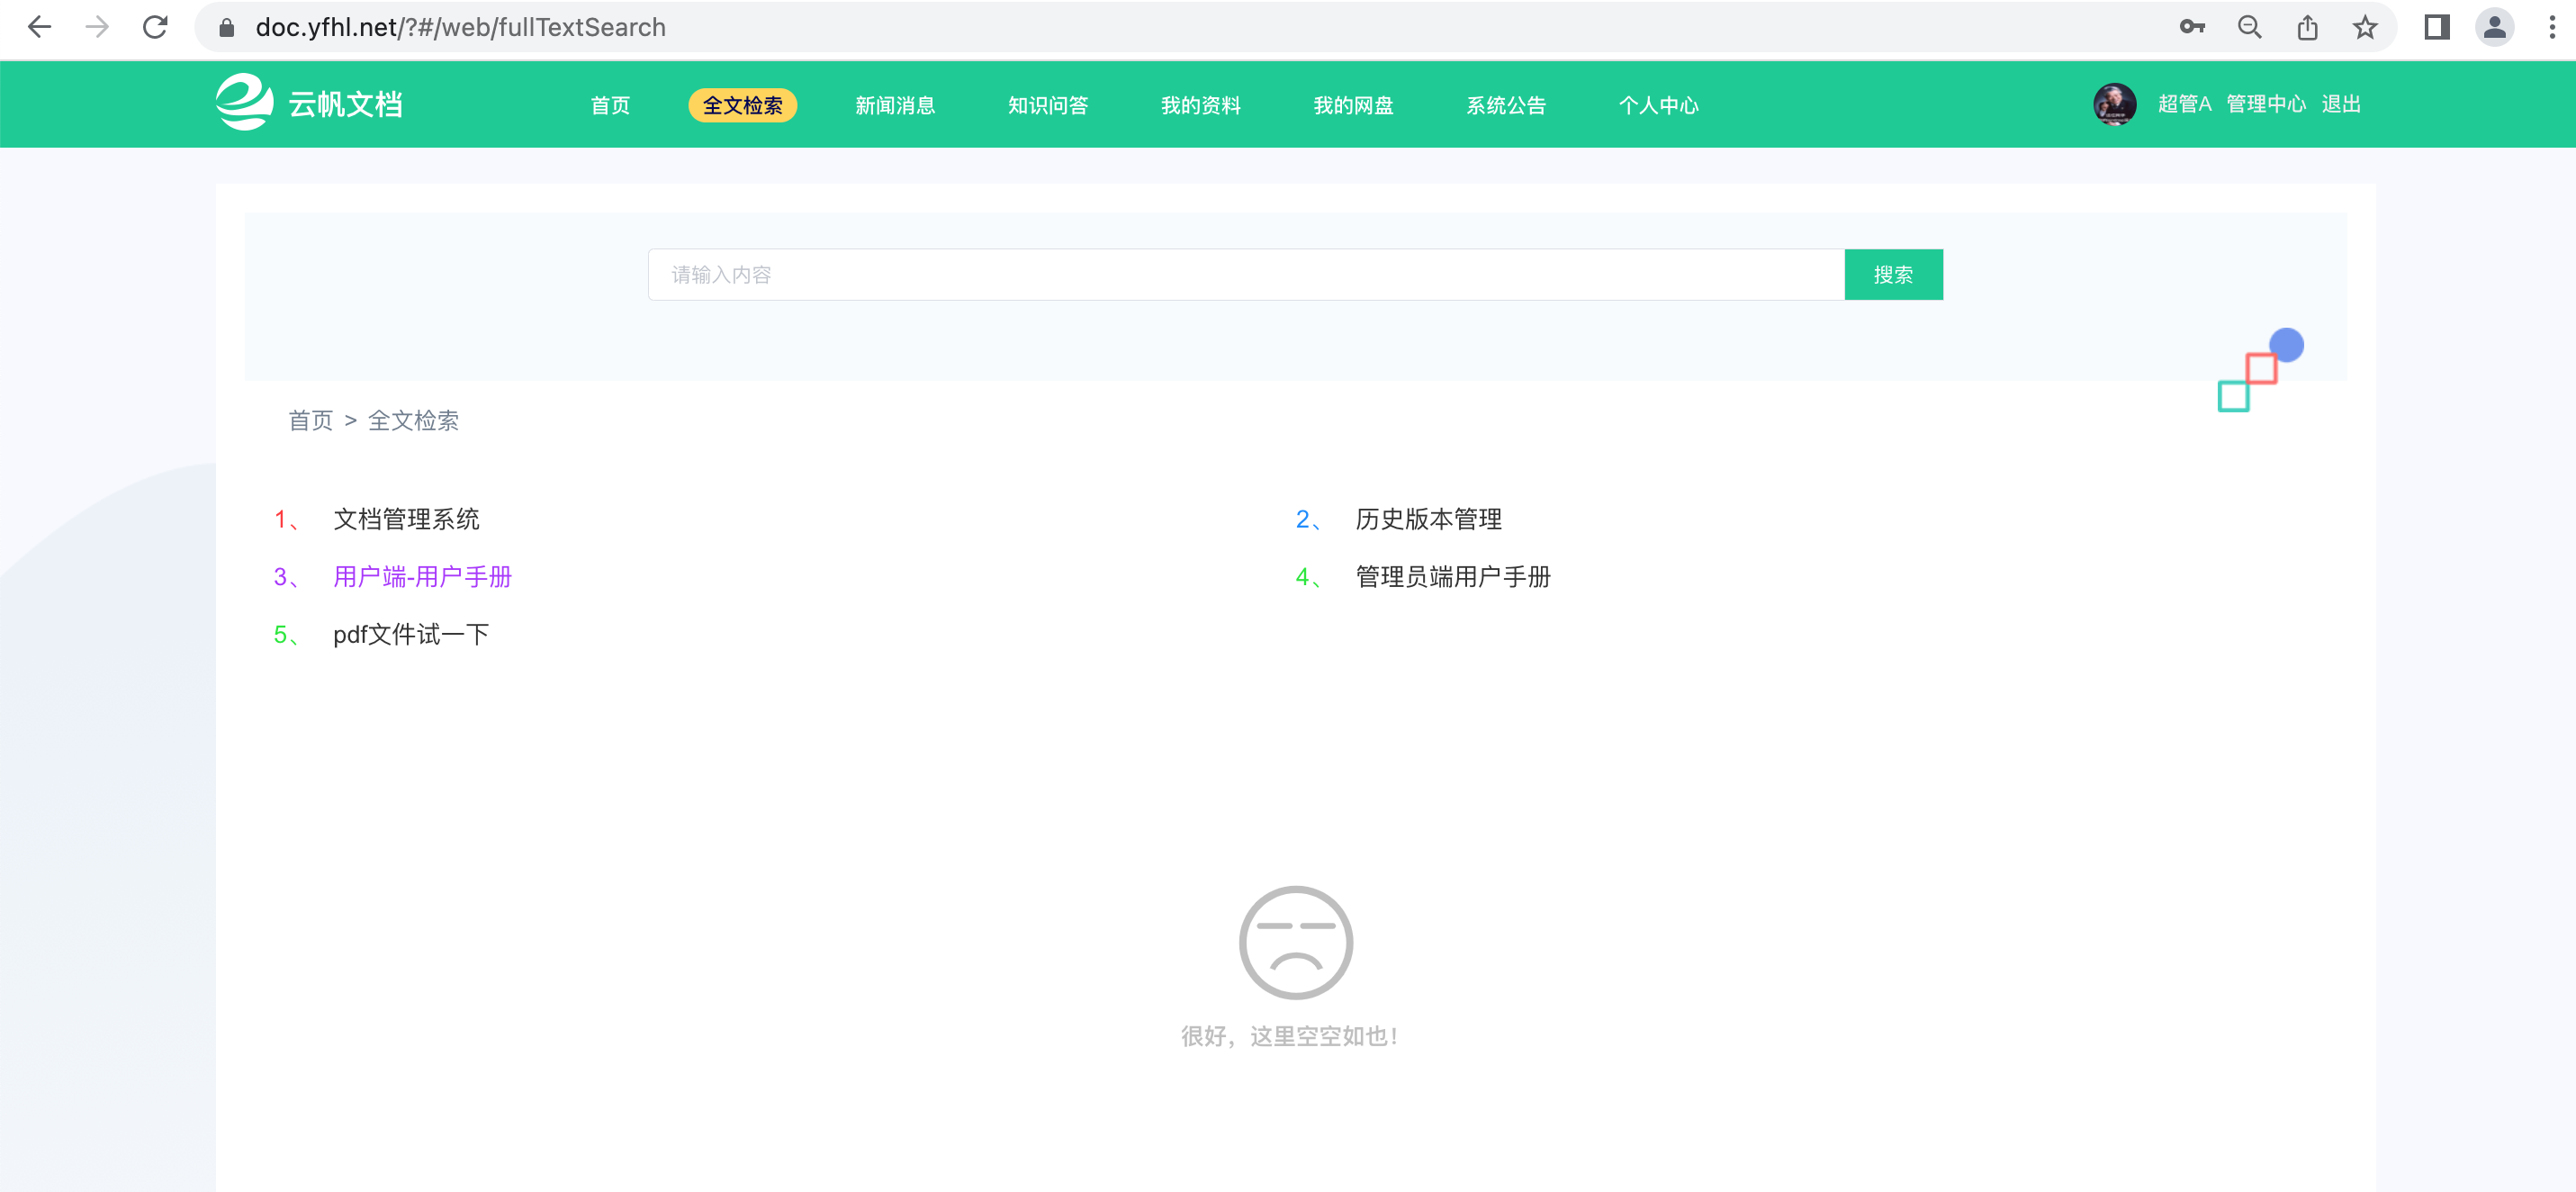This screenshot has width=2576, height=1192.
Task: Click 首页 in the breadcrumb
Action: 311,420
